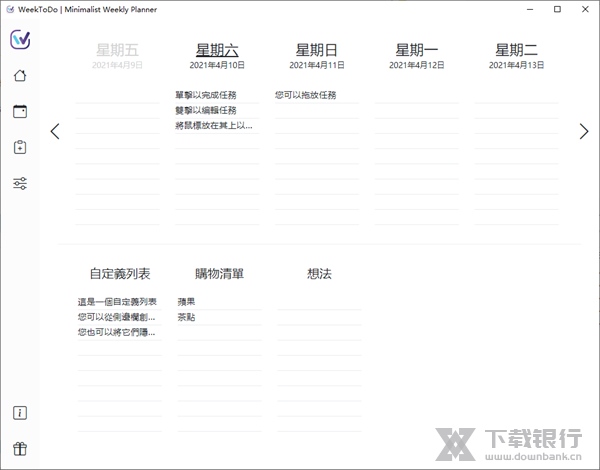Click task 將鼠標放在其上以...

click(214, 126)
